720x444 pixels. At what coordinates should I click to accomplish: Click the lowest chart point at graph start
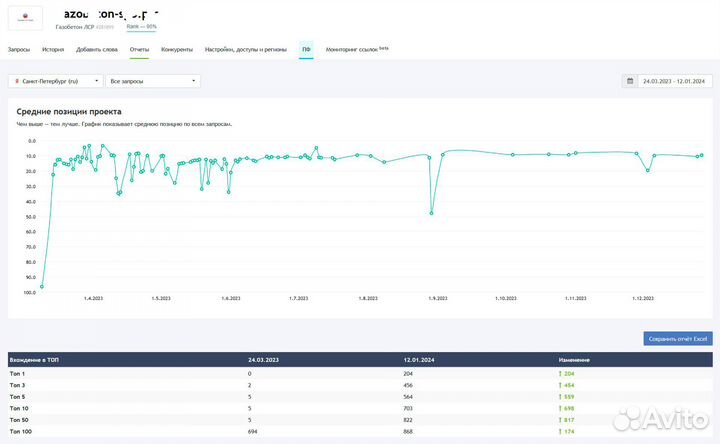pos(42,287)
